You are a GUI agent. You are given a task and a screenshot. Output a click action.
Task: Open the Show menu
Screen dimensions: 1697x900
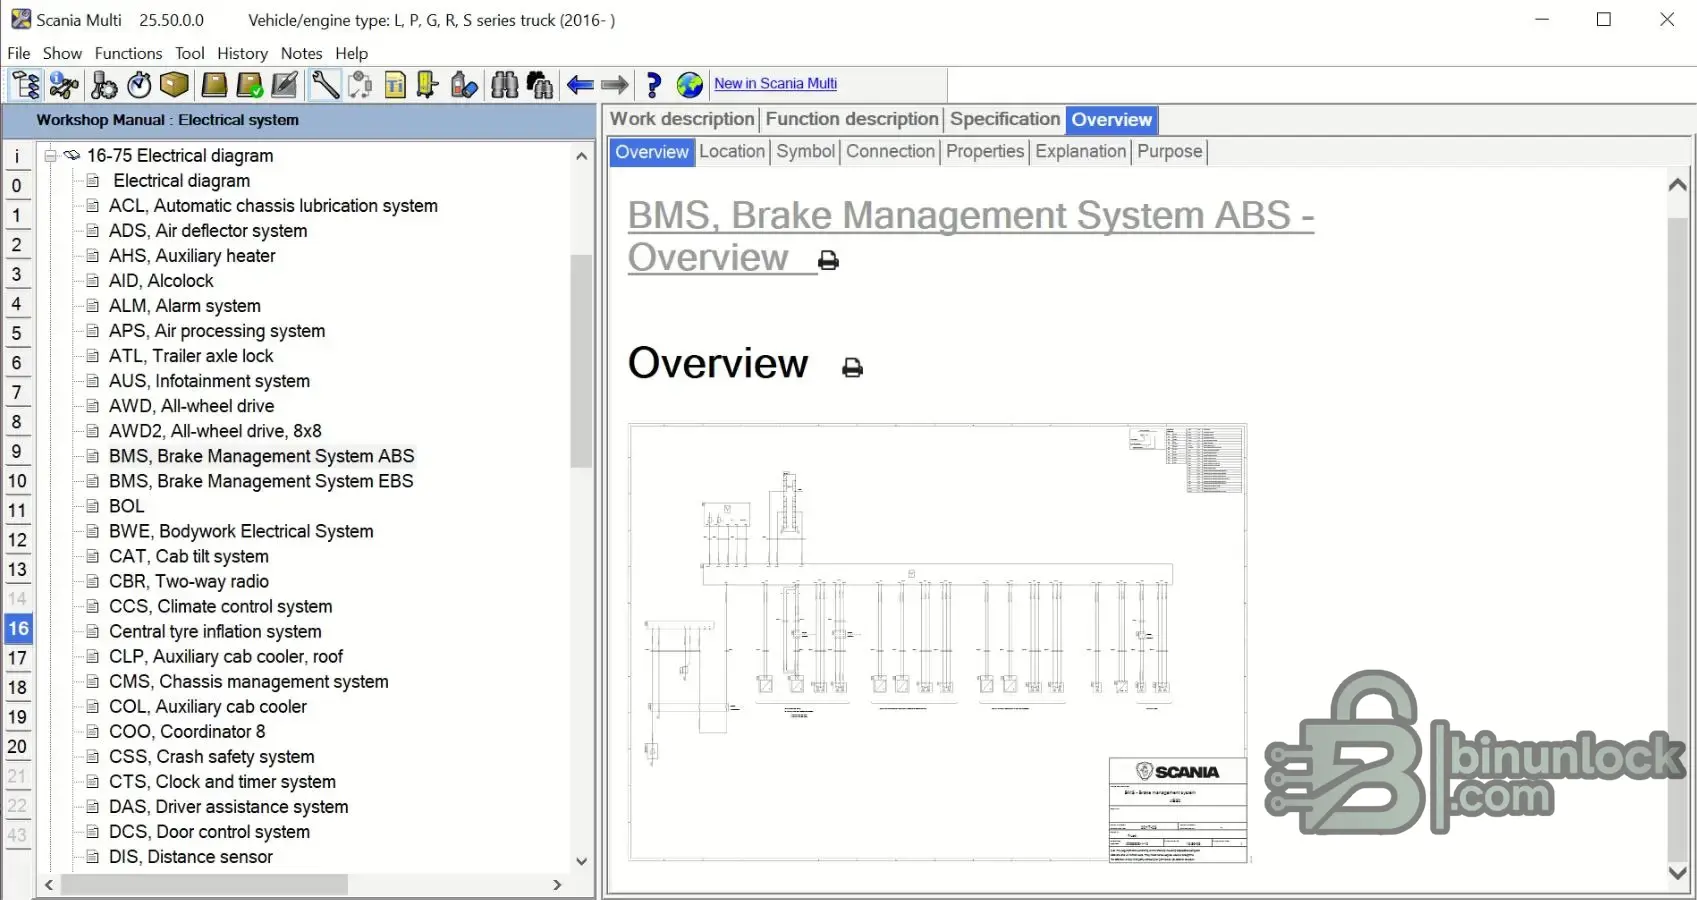62,53
